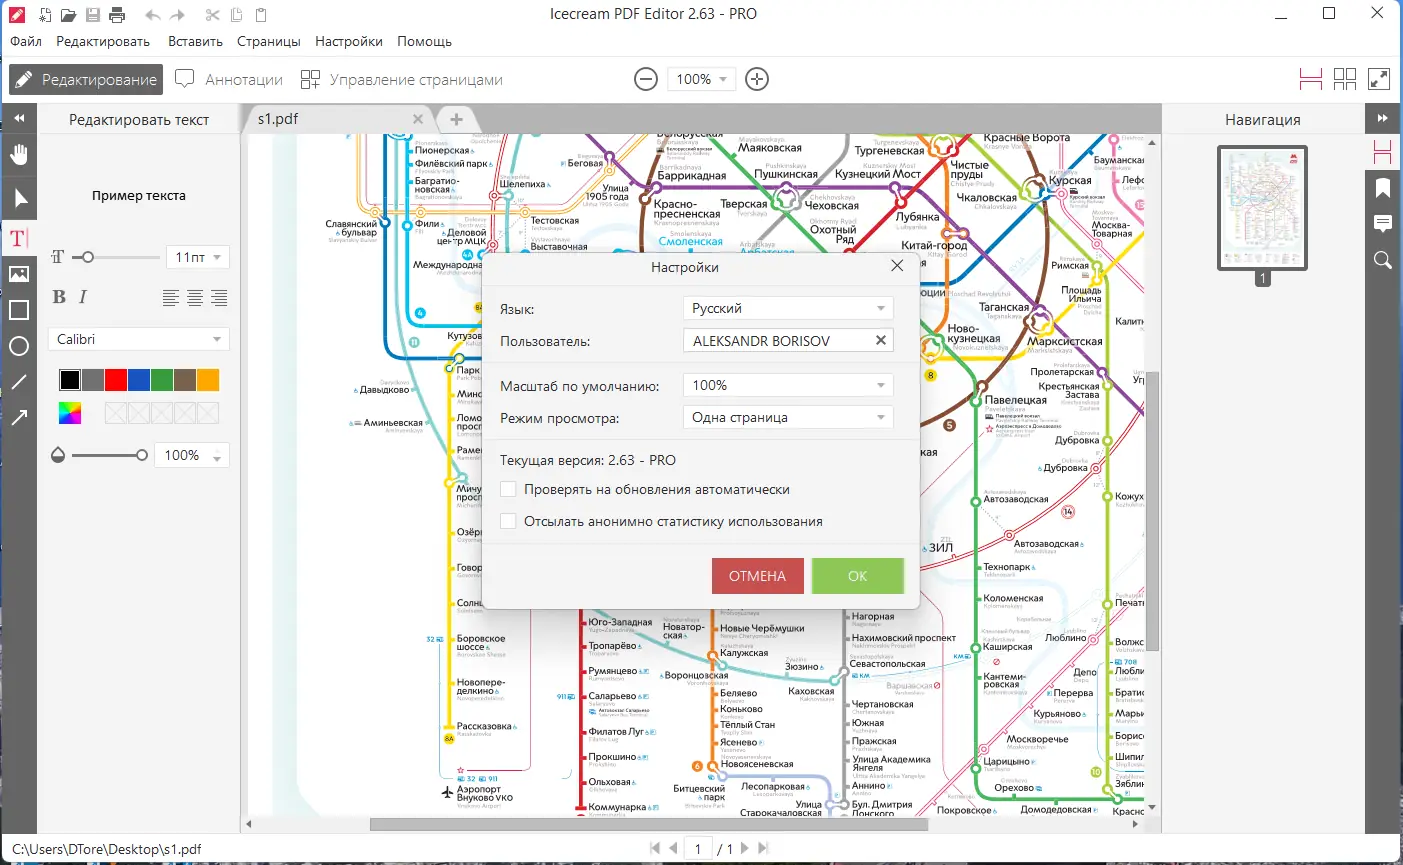The width and height of the screenshot is (1403, 865).
Task: Select the Line drawing tool
Action: (19, 382)
